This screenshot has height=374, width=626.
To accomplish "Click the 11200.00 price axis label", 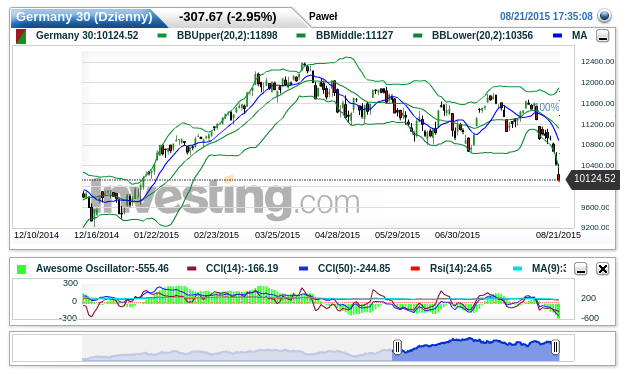I will point(597,125).
